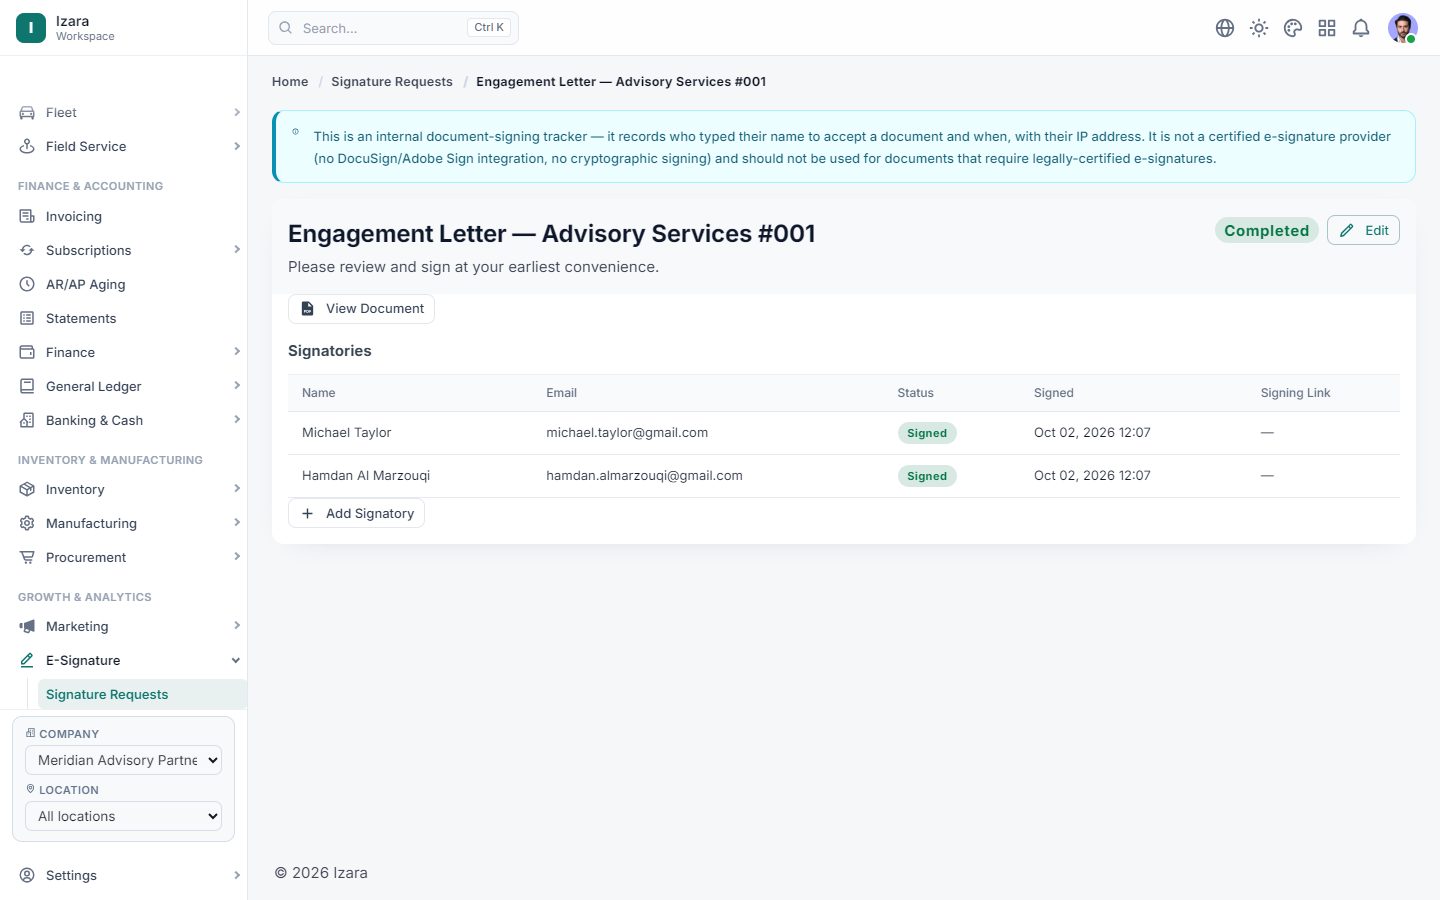Click the Izara workspace logo
Image resolution: width=1440 pixels, height=900 pixels.
(x=31, y=28)
